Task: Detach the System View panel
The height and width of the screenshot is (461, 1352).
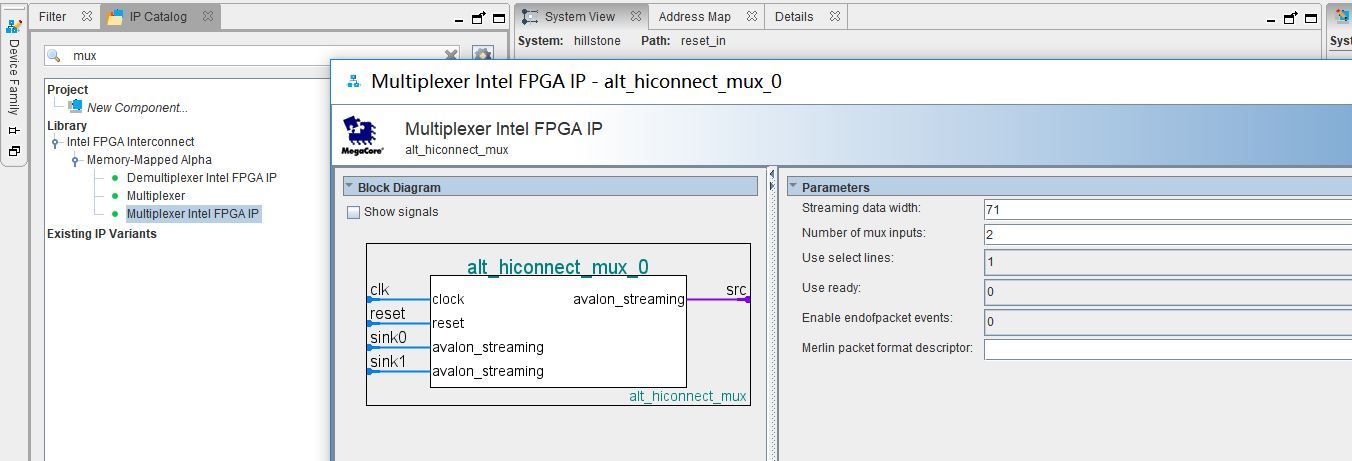Action: coord(1291,18)
